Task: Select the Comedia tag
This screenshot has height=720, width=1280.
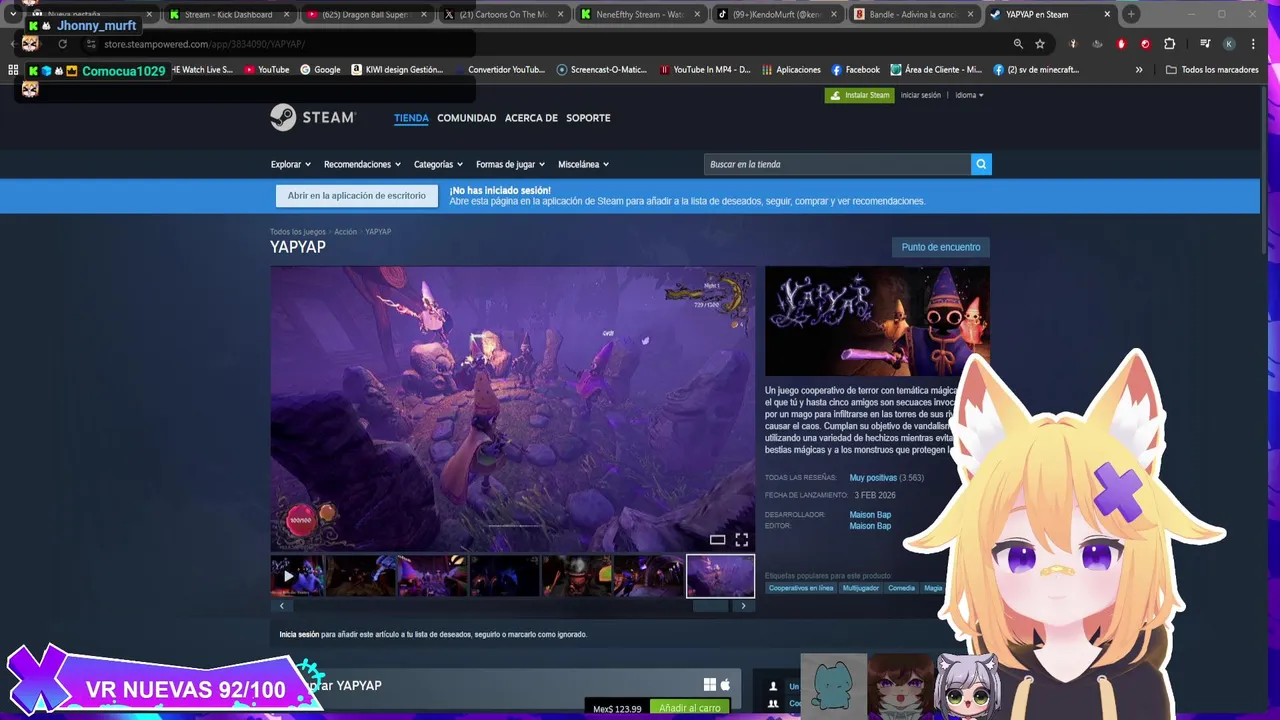Action: [x=901, y=588]
